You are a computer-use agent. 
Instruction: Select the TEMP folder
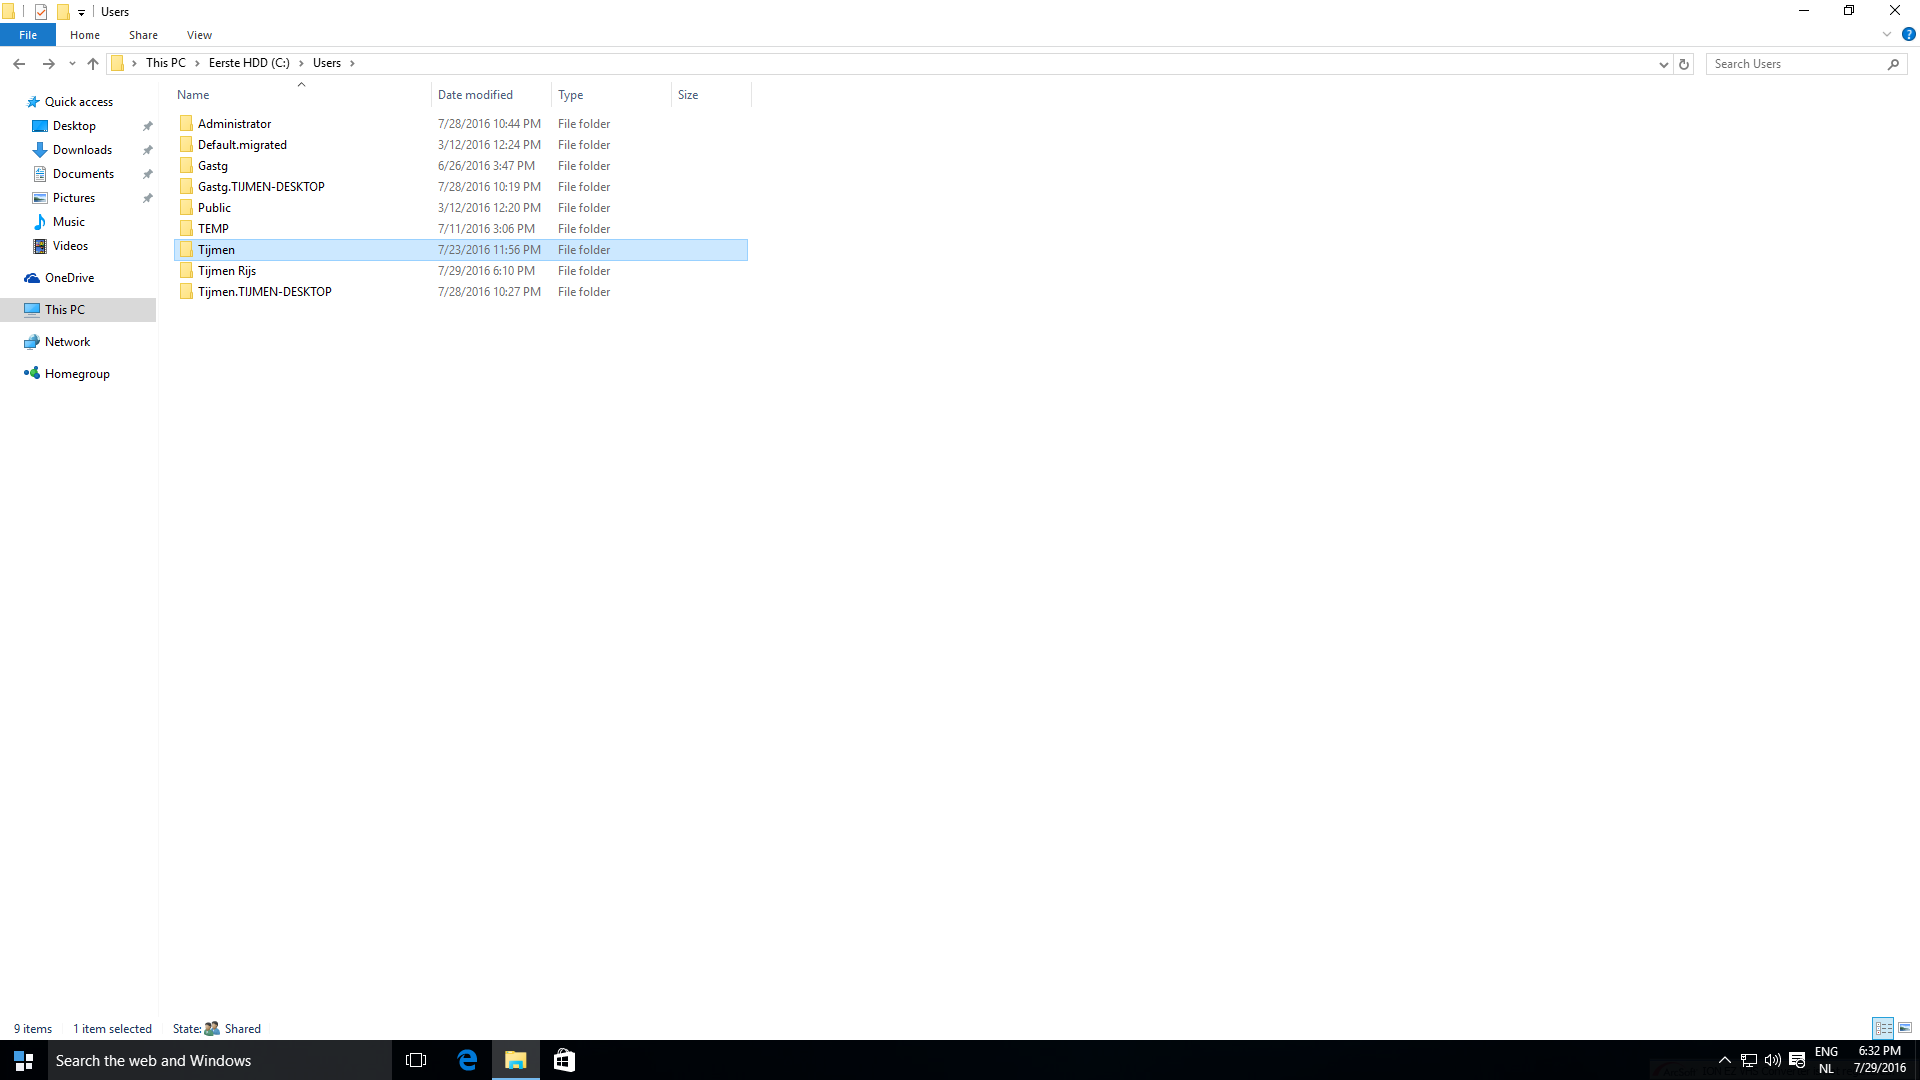(461, 229)
